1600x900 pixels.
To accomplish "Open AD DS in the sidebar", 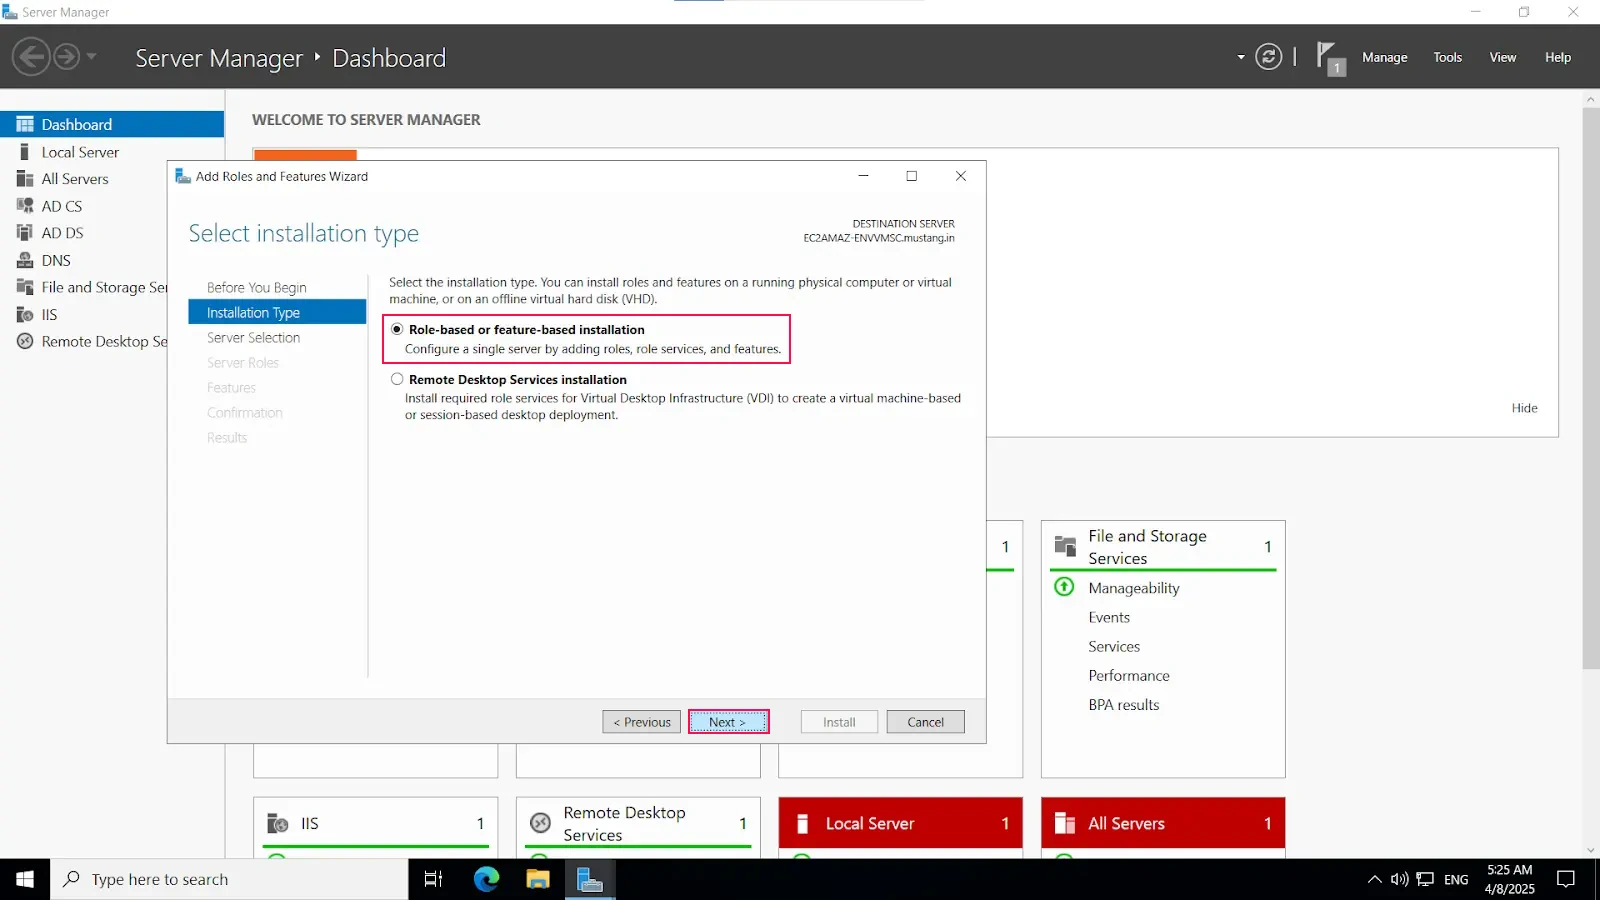I will pos(62,232).
